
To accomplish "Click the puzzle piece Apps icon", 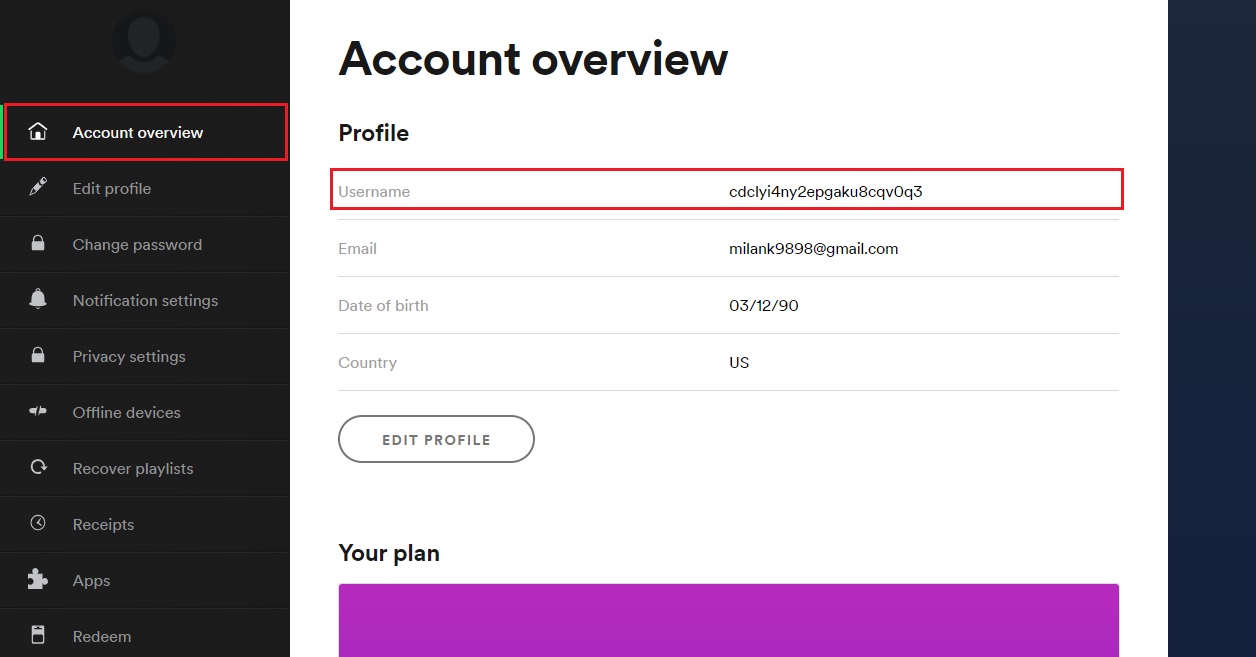I will tap(38, 580).
